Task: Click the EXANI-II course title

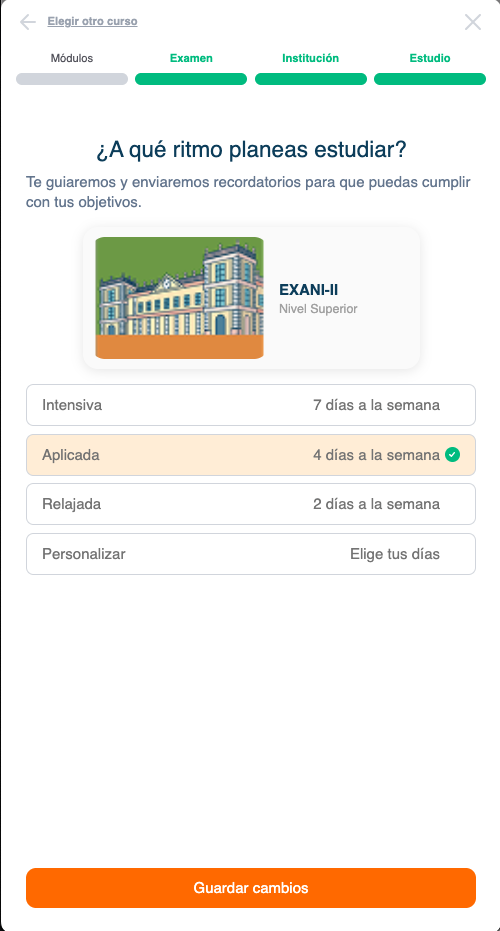Action: [x=309, y=290]
